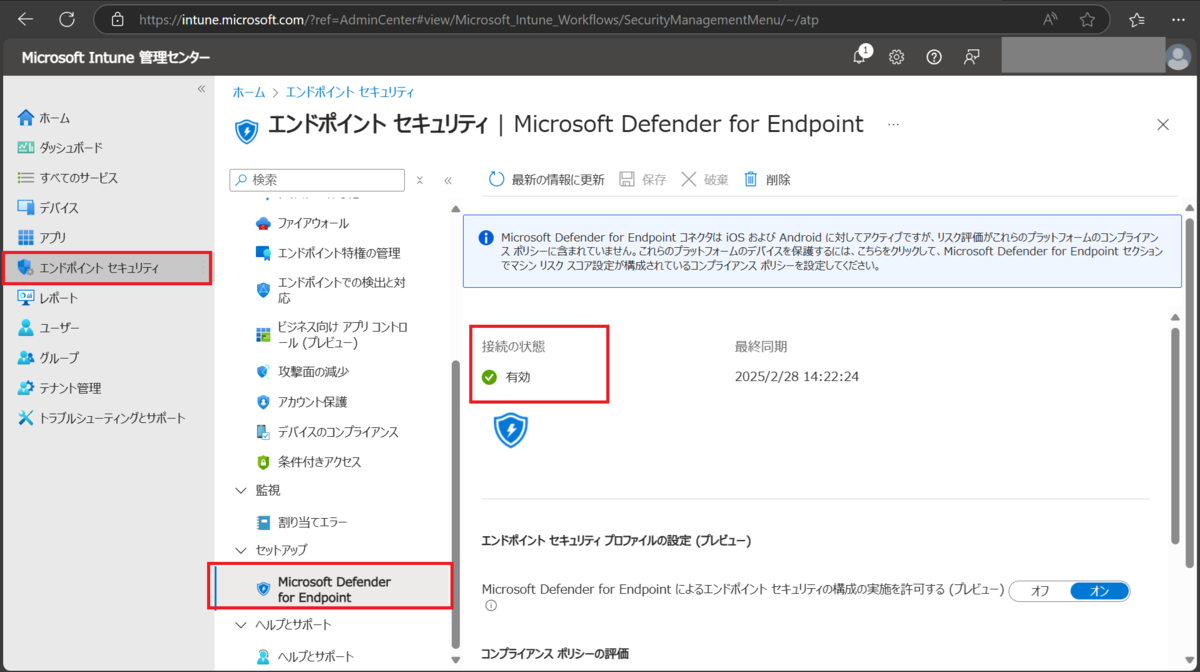Viewport: 1200px width, 672px height.
Task: Click 削除 delete toolbar button
Action: click(766, 180)
